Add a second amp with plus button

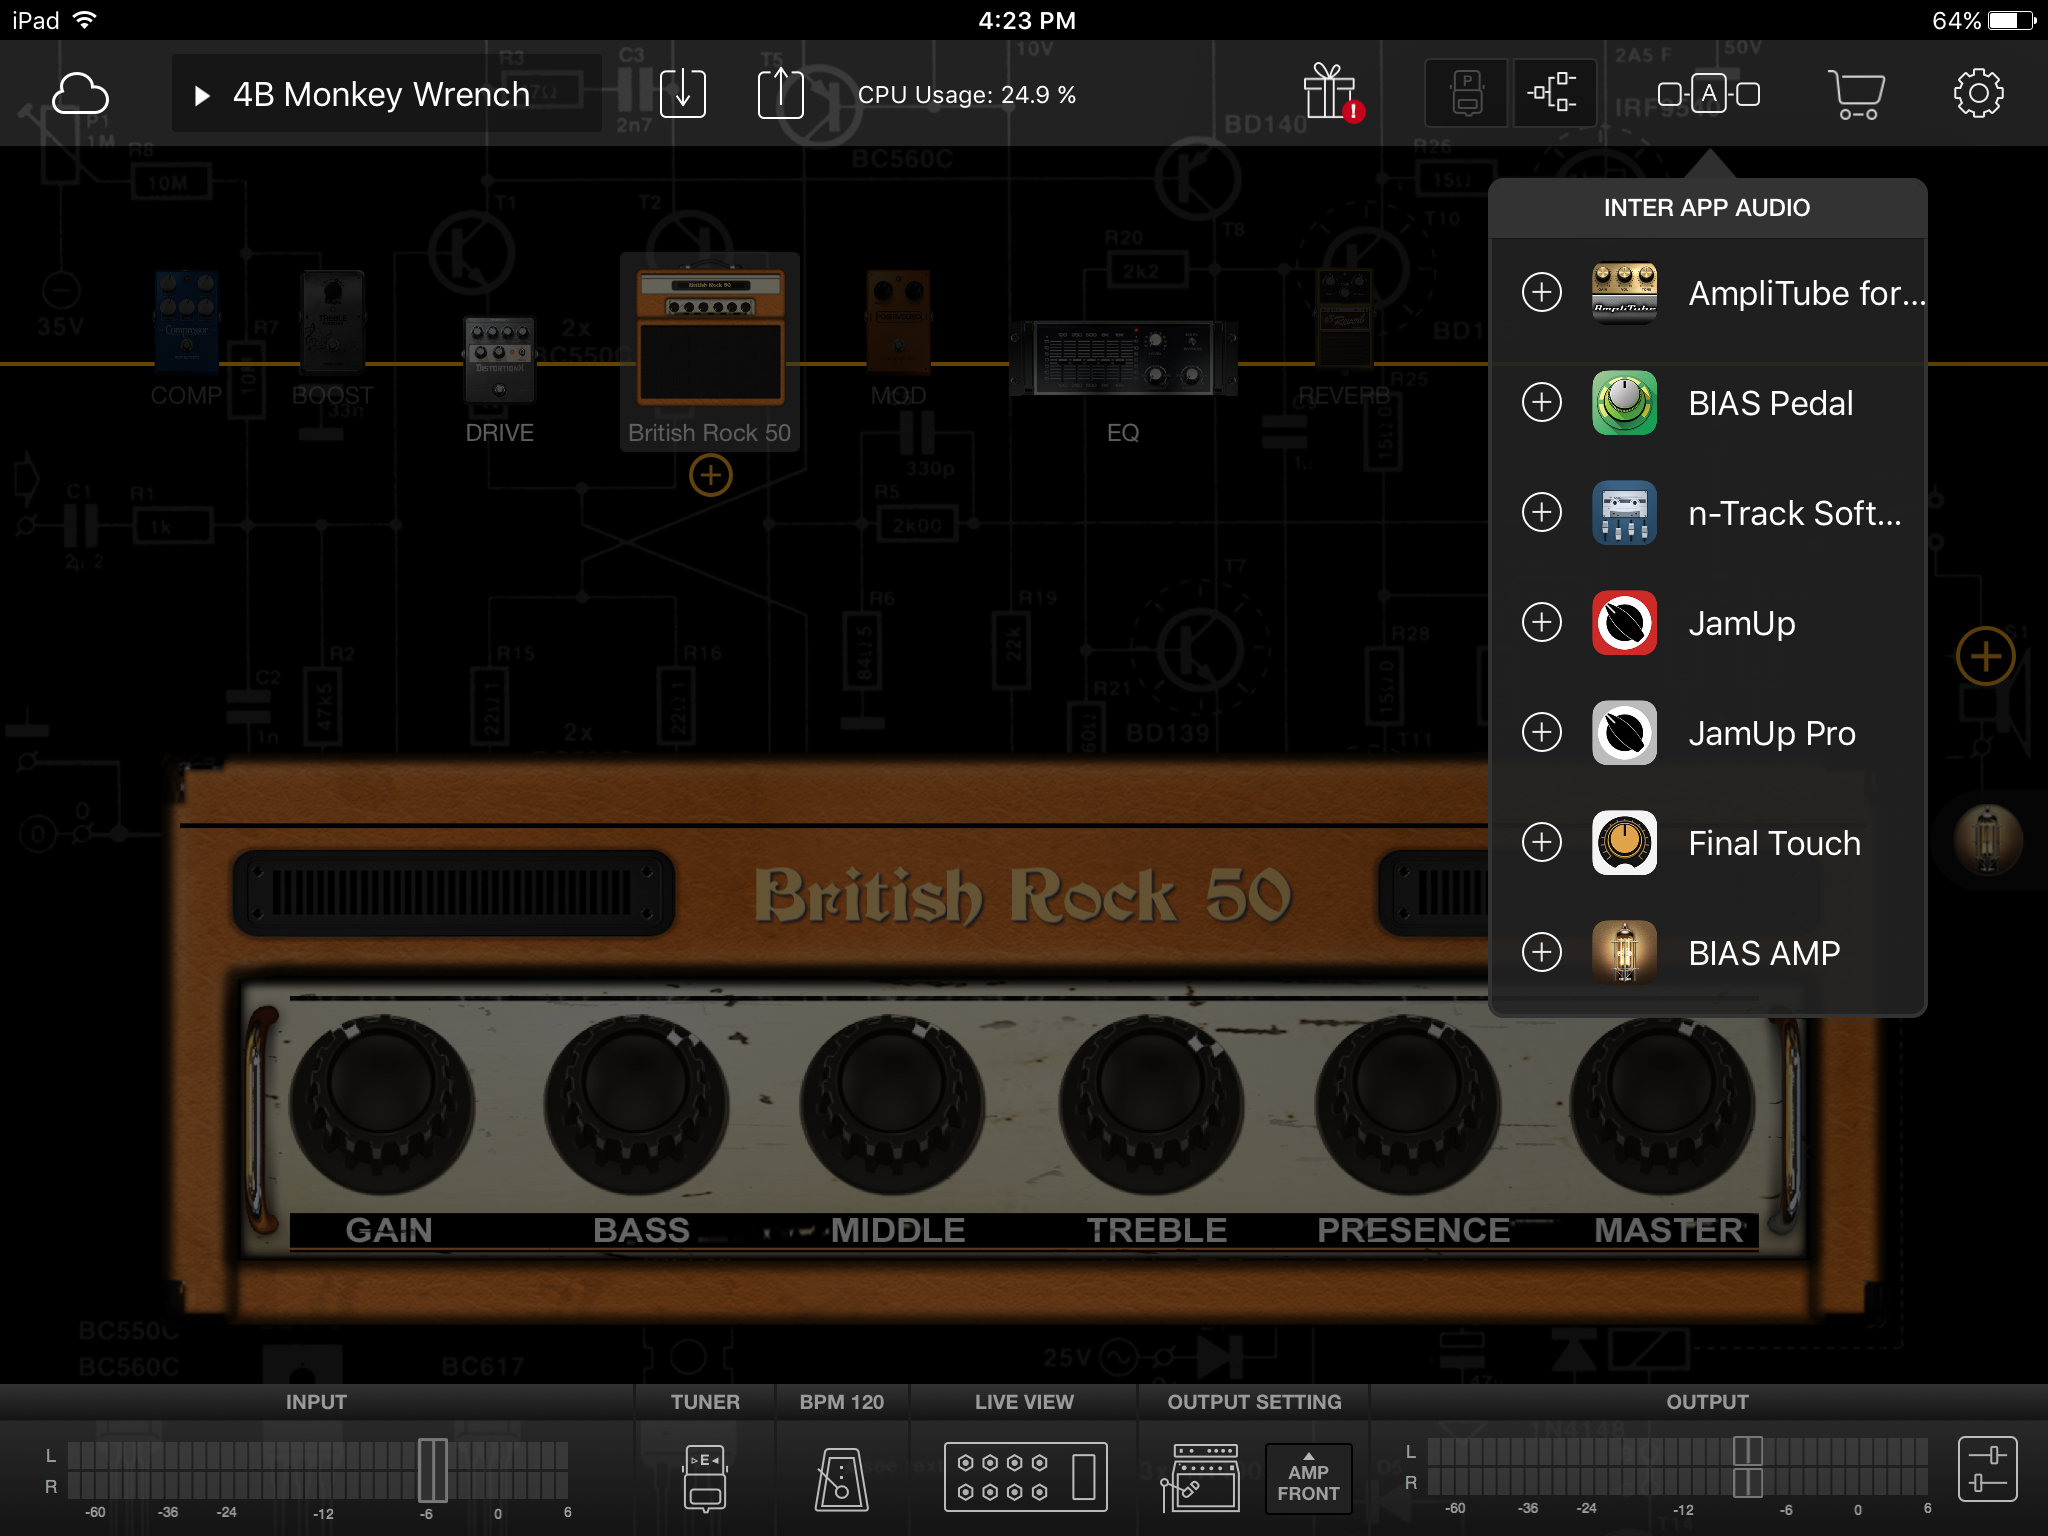point(711,475)
